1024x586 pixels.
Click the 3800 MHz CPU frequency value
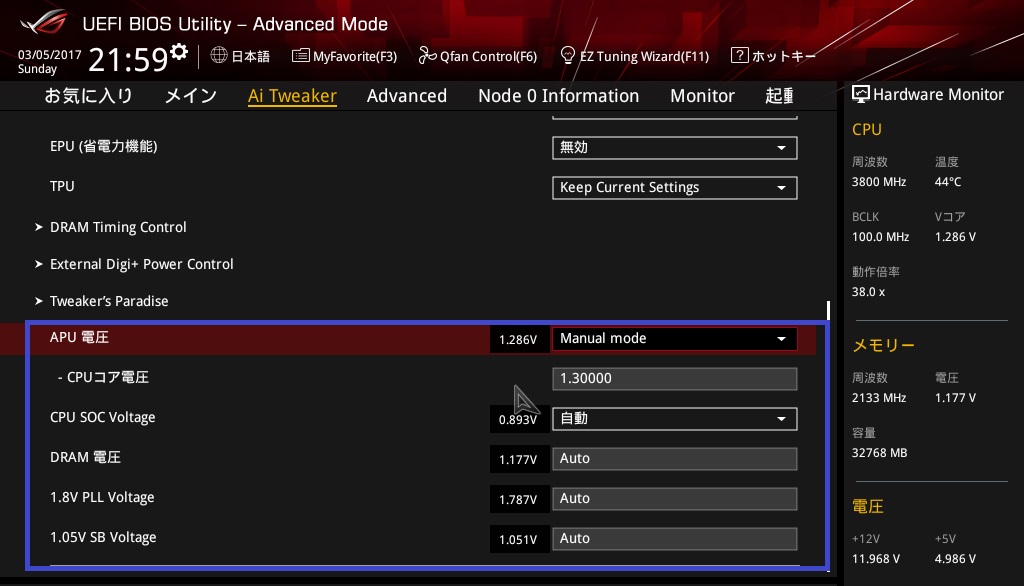point(879,182)
